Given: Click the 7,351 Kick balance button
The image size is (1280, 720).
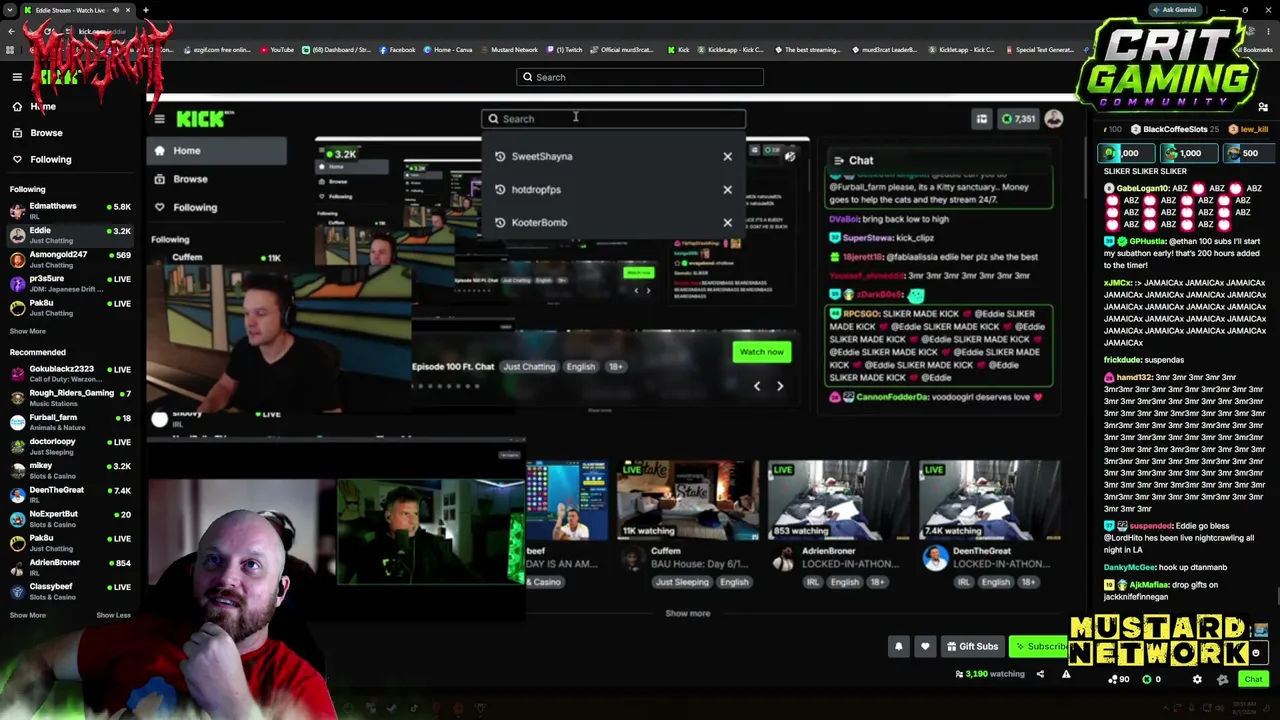Looking at the screenshot, I should tap(1019, 119).
